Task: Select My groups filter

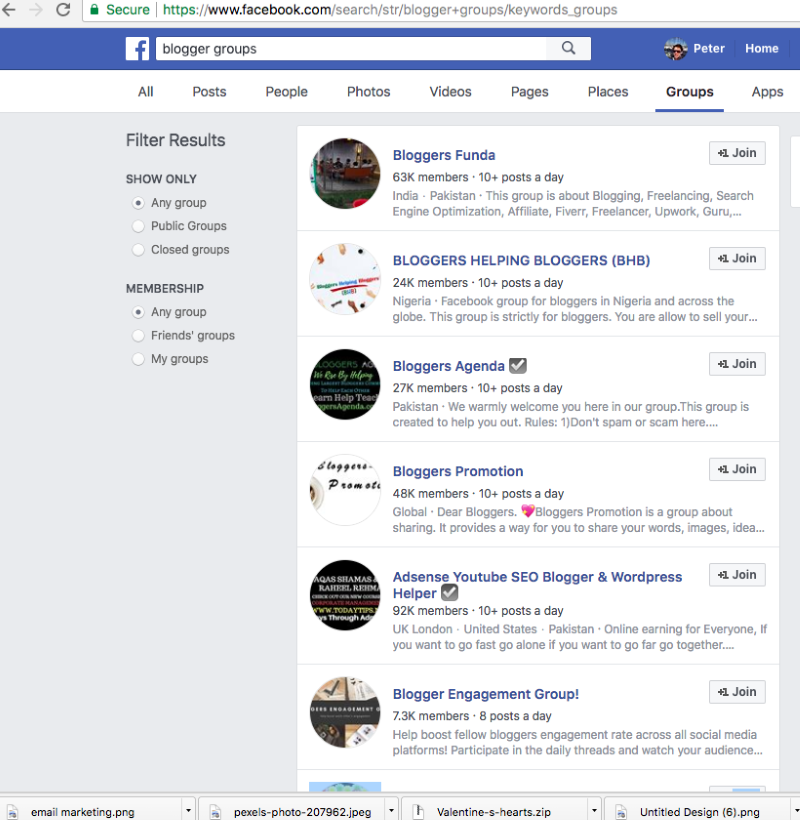Action: [x=138, y=359]
